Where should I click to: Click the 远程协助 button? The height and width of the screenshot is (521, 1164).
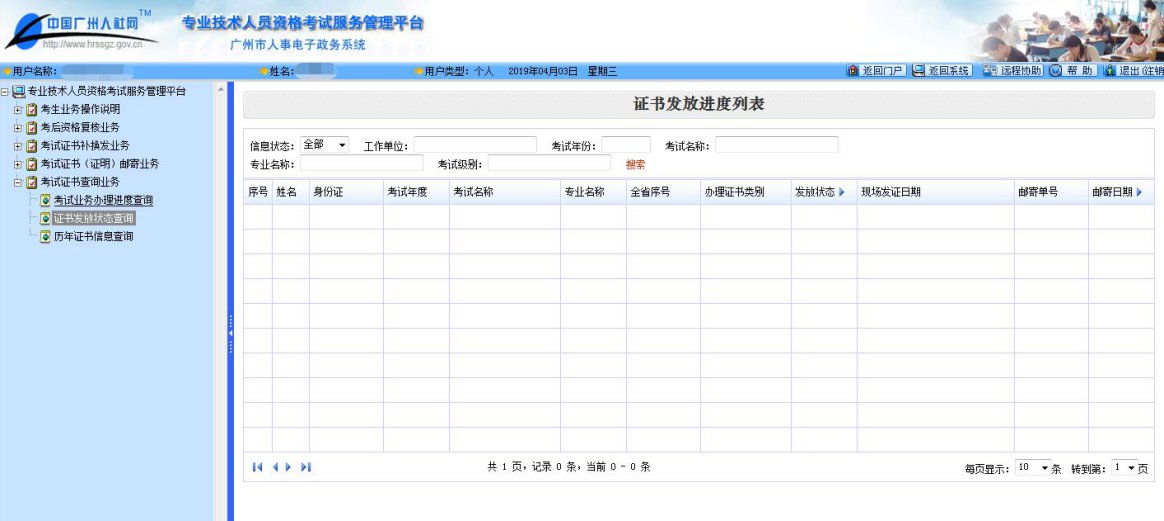click(x=1012, y=71)
